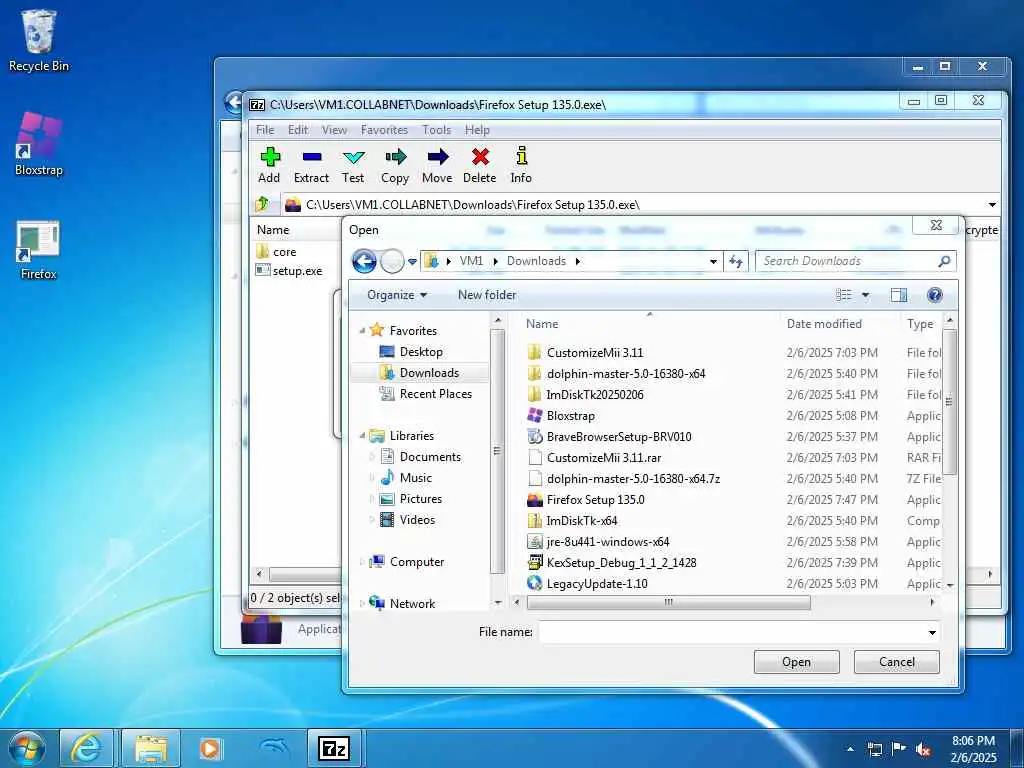Screen dimensions: 1024x768
Task: Open the Edit menu in 7-Zip
Action: point(298,130)
